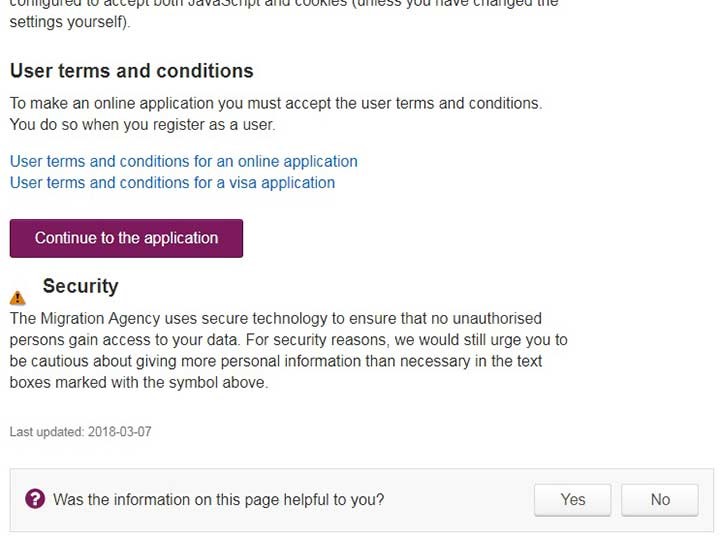The width and height of the screenshot is (720, 538).
Task: Open user terms for a visa application
Action: (172, 183)
